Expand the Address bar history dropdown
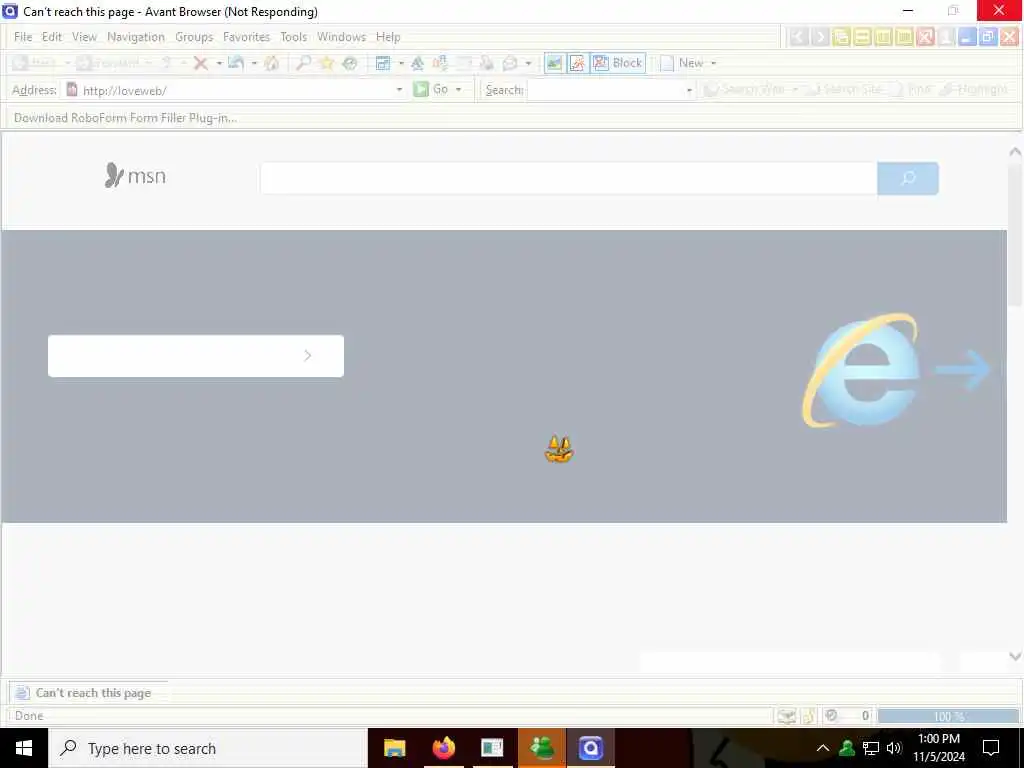 tap(399, 89)
